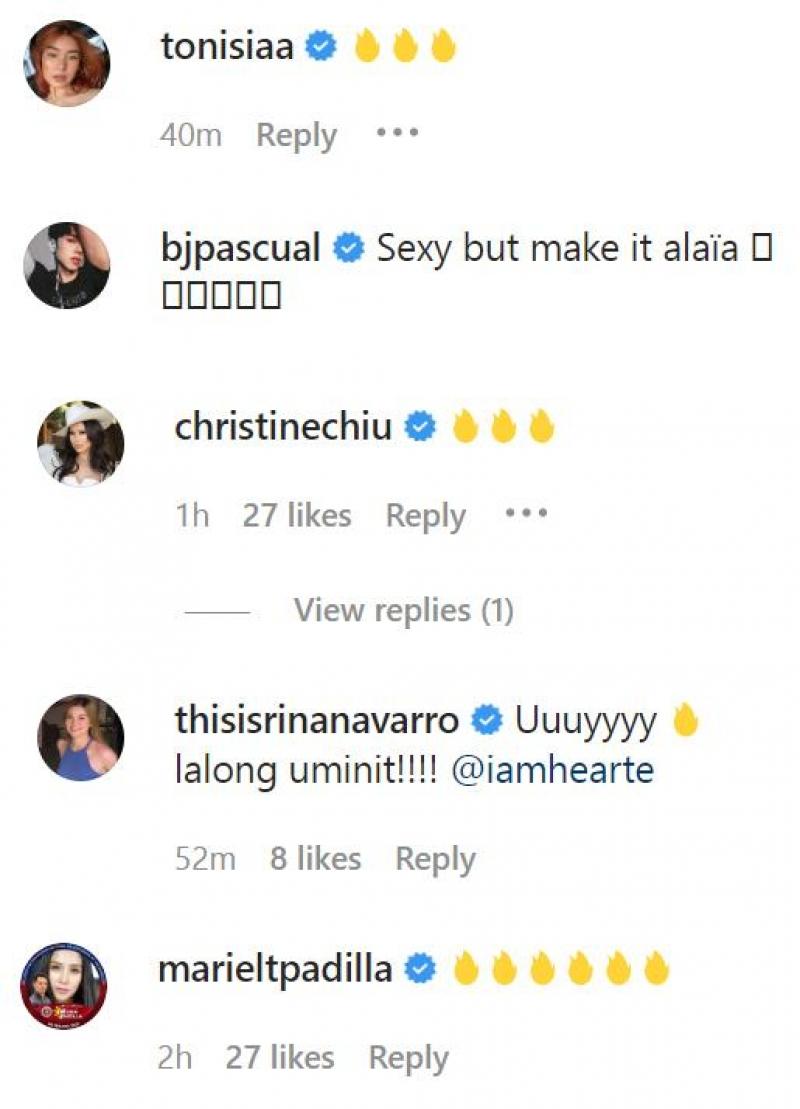This screenshot has width=800, height=1109.
Task: View the 8 likes on thisisrinanavarro's comment
Action: pos(315,859)
